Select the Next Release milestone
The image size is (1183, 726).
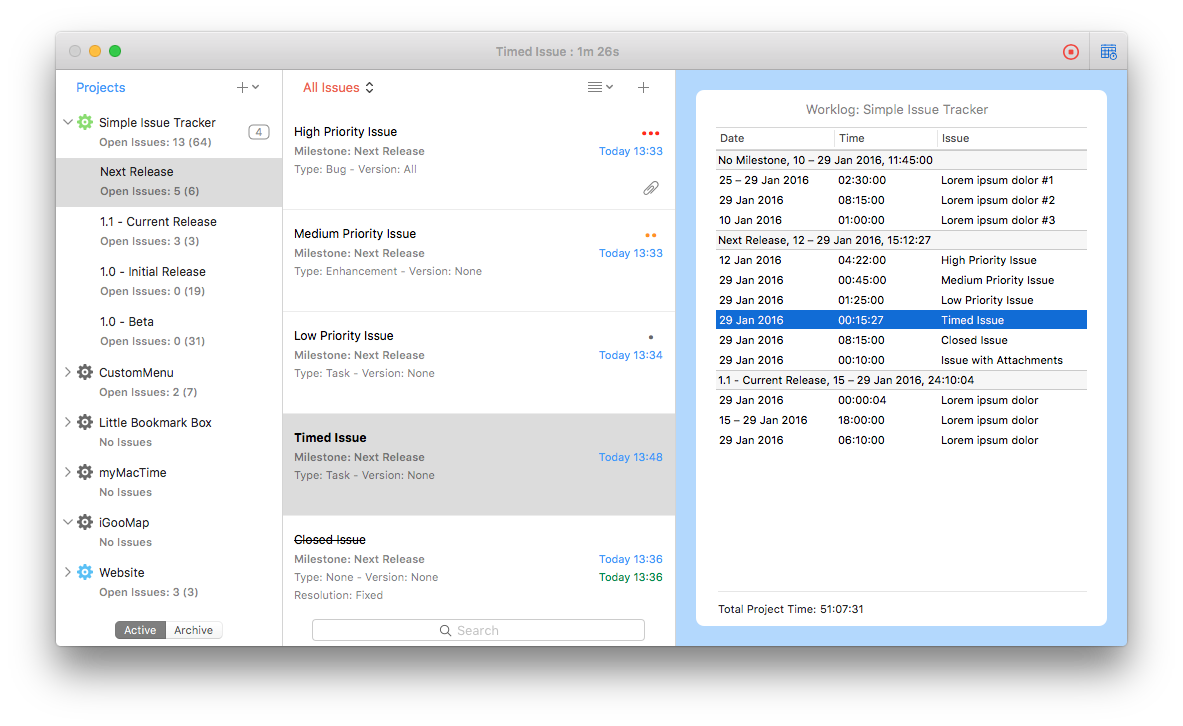169,182
